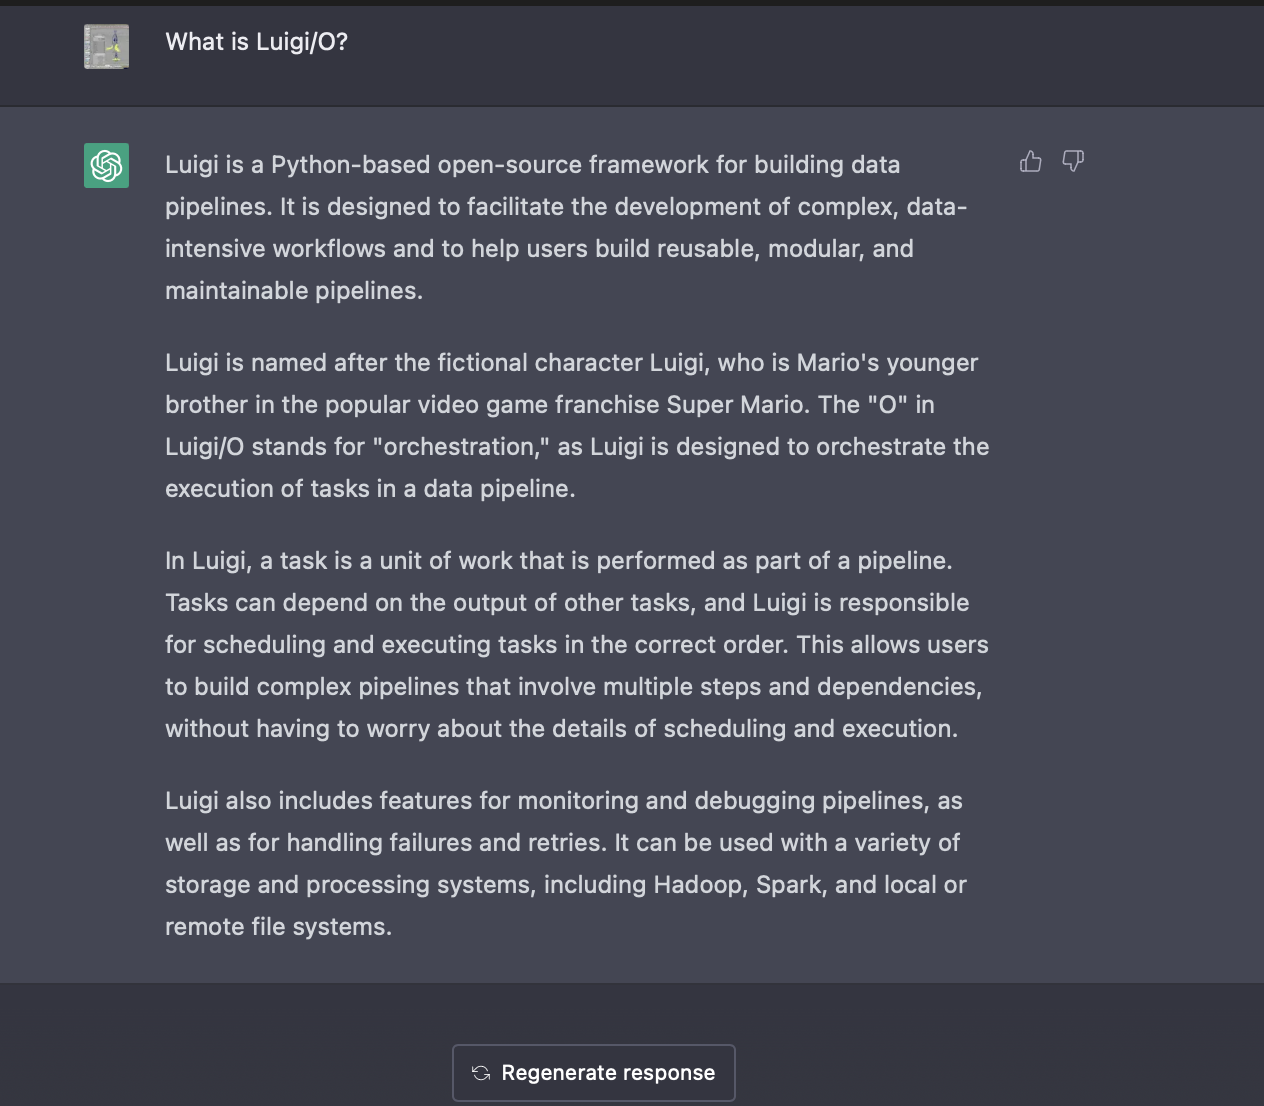Click the thumbs up icon
The height and width of the screenshot is (1106, 1264).
(x=1031, y=161)
